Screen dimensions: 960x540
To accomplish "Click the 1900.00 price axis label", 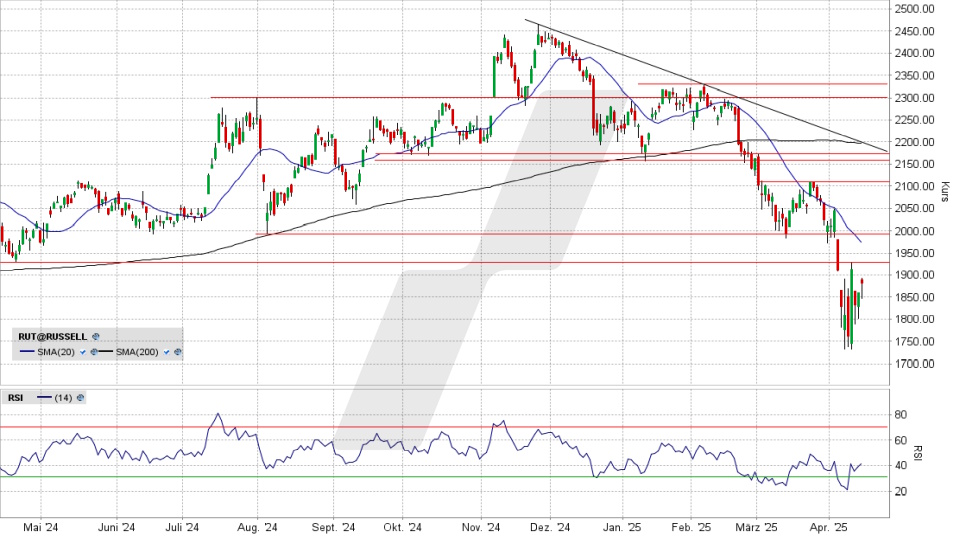I will coord(914,275).
